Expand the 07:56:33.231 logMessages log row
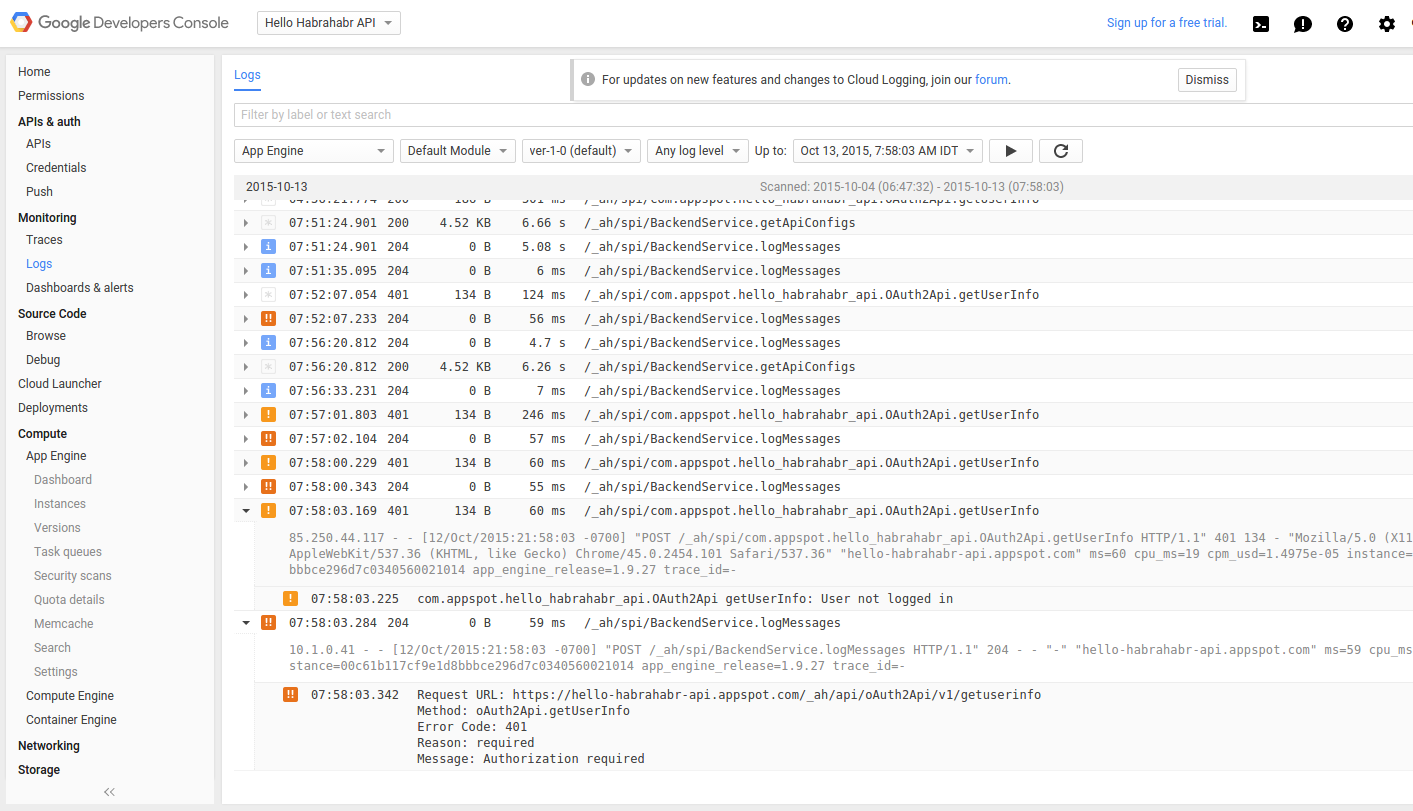Viewport: 1413px width, 811px height. 246,391
